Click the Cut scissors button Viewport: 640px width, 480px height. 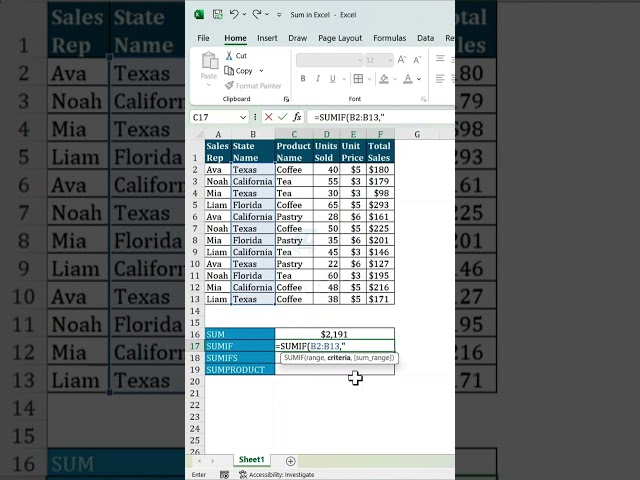236,56
